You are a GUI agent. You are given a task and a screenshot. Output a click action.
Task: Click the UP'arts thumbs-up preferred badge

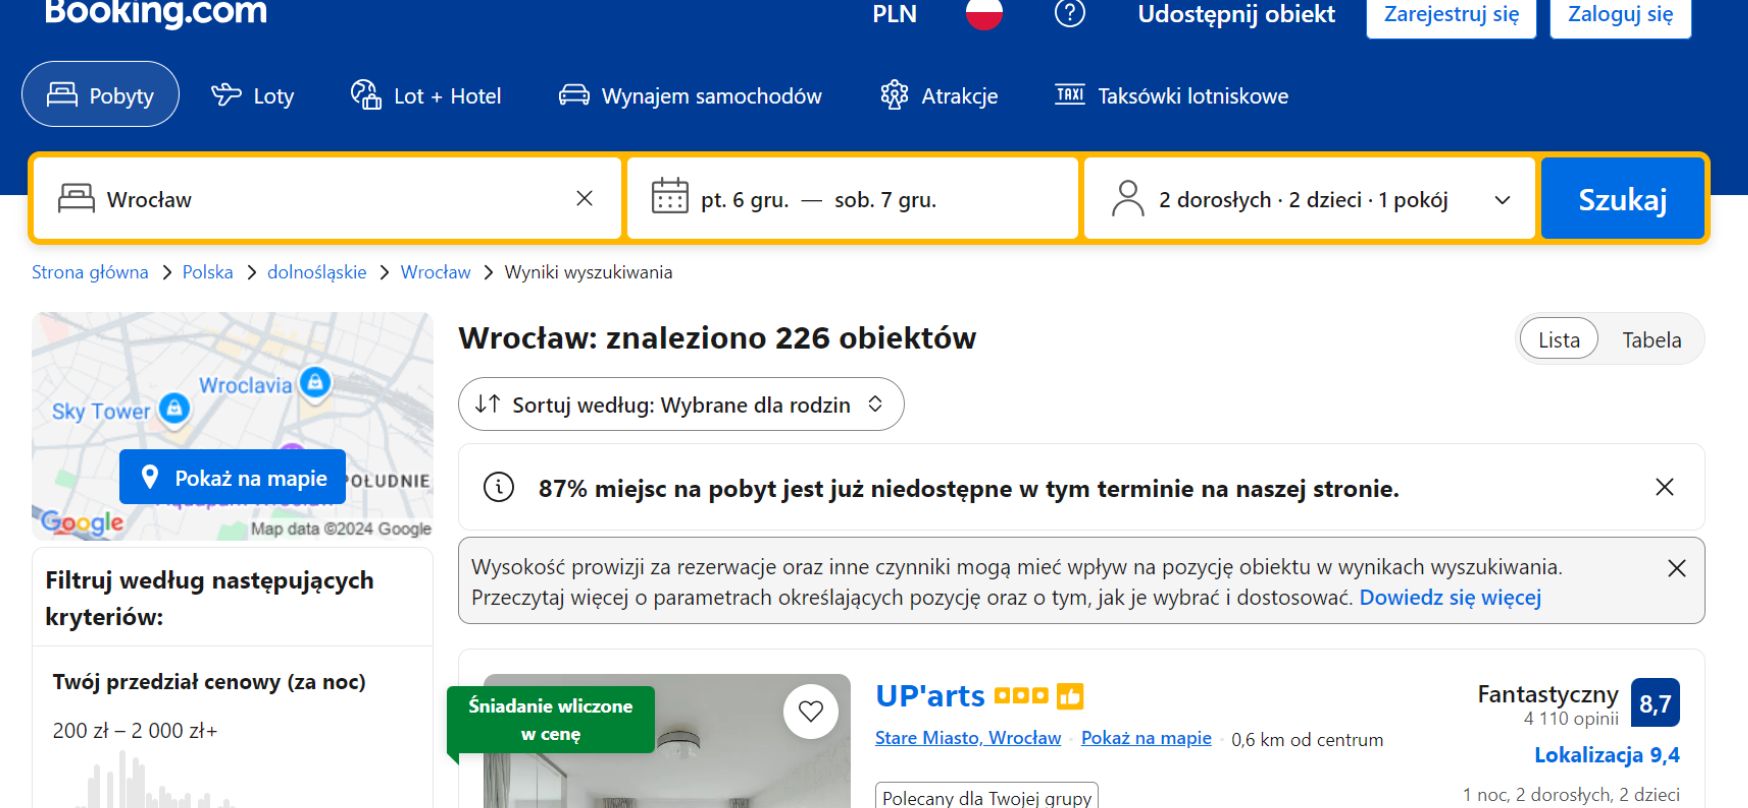(x=1070, y=696)
